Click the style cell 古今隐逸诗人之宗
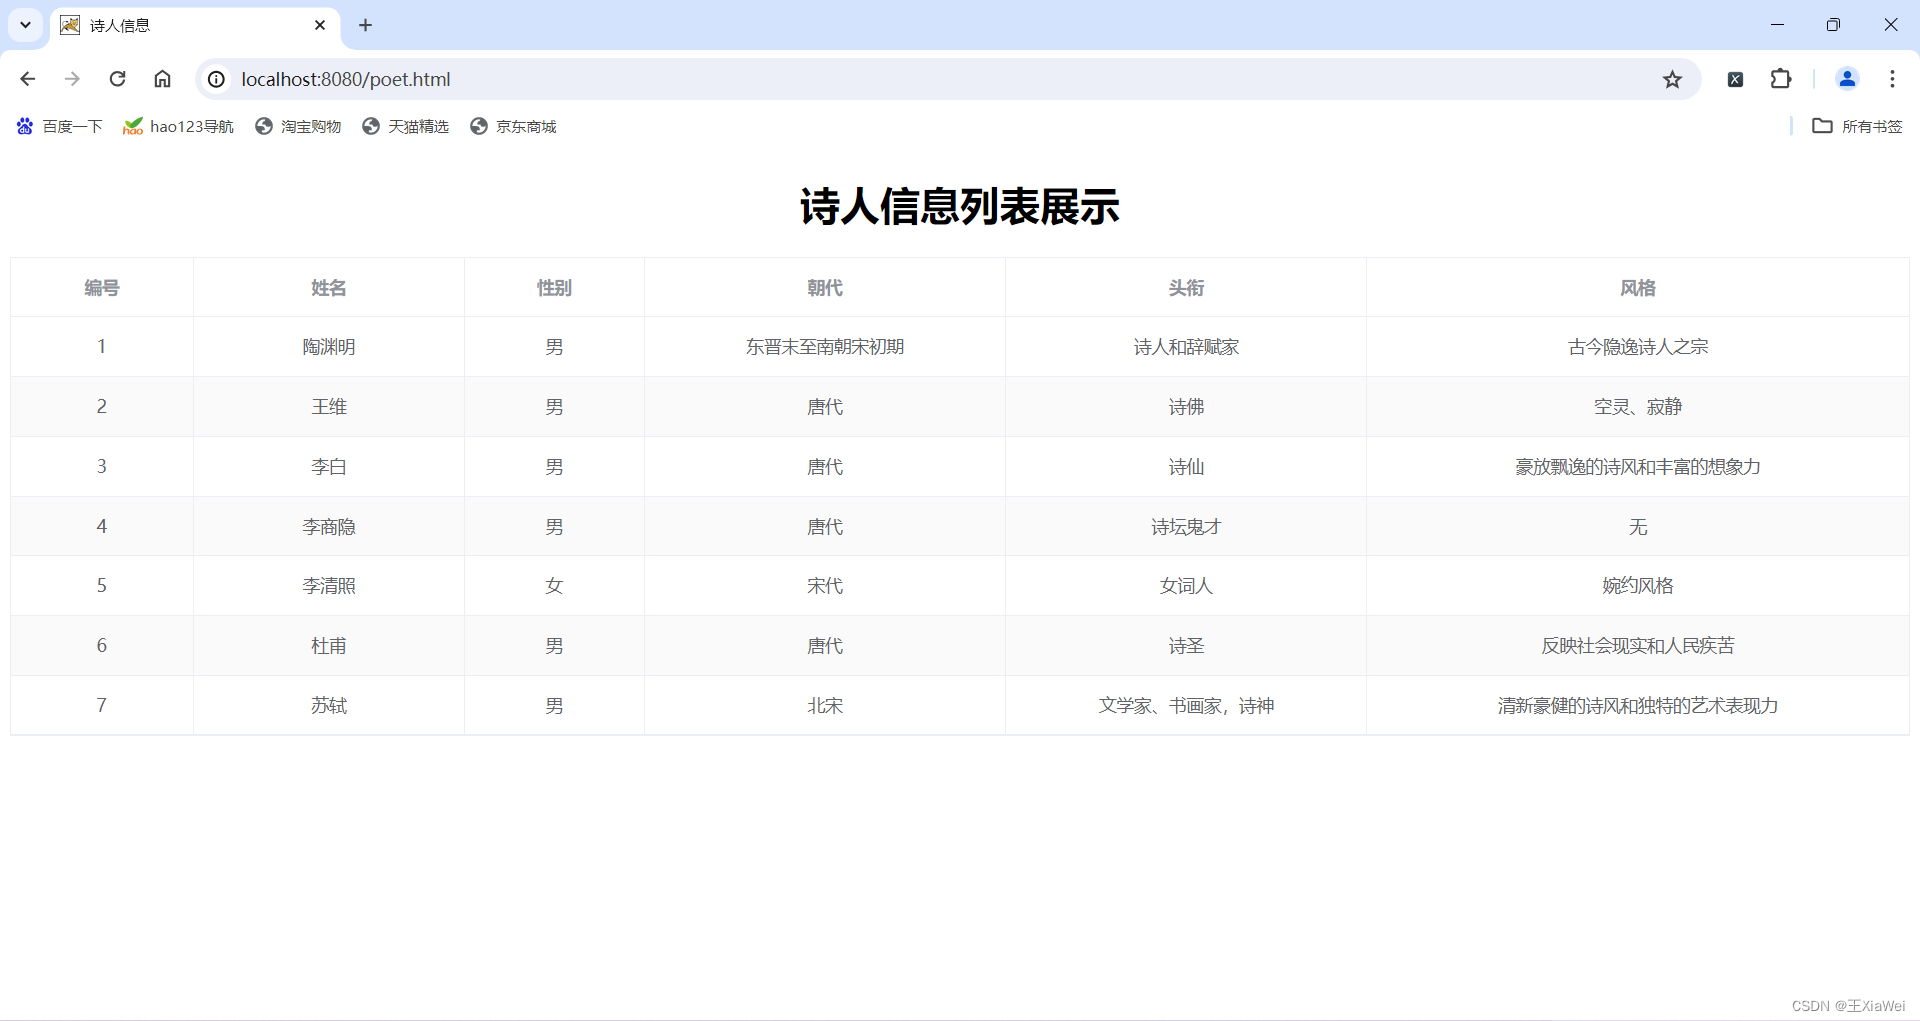 coord(1638,347)
